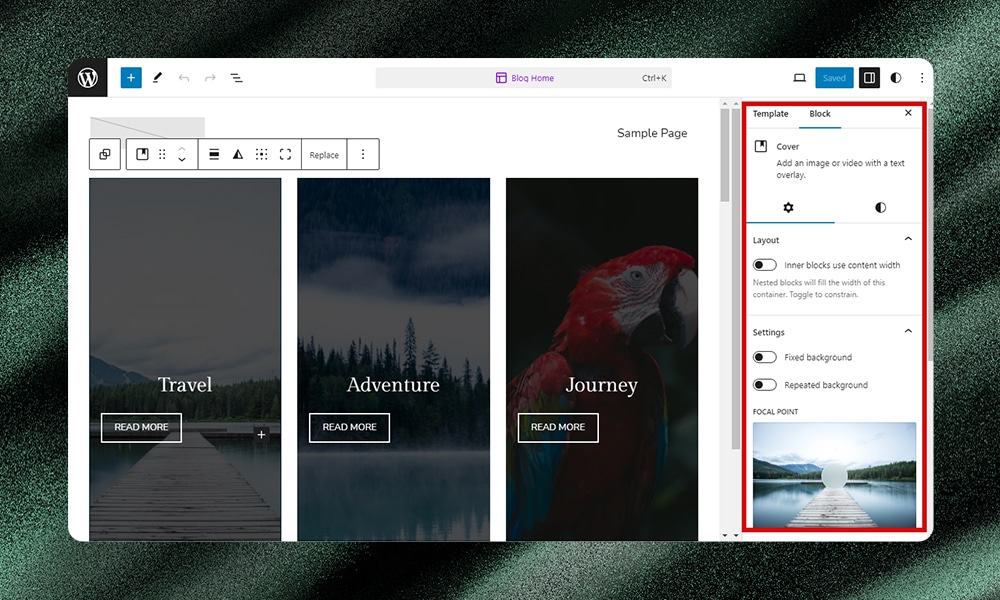Turn on Repeated background

[765, 383]
